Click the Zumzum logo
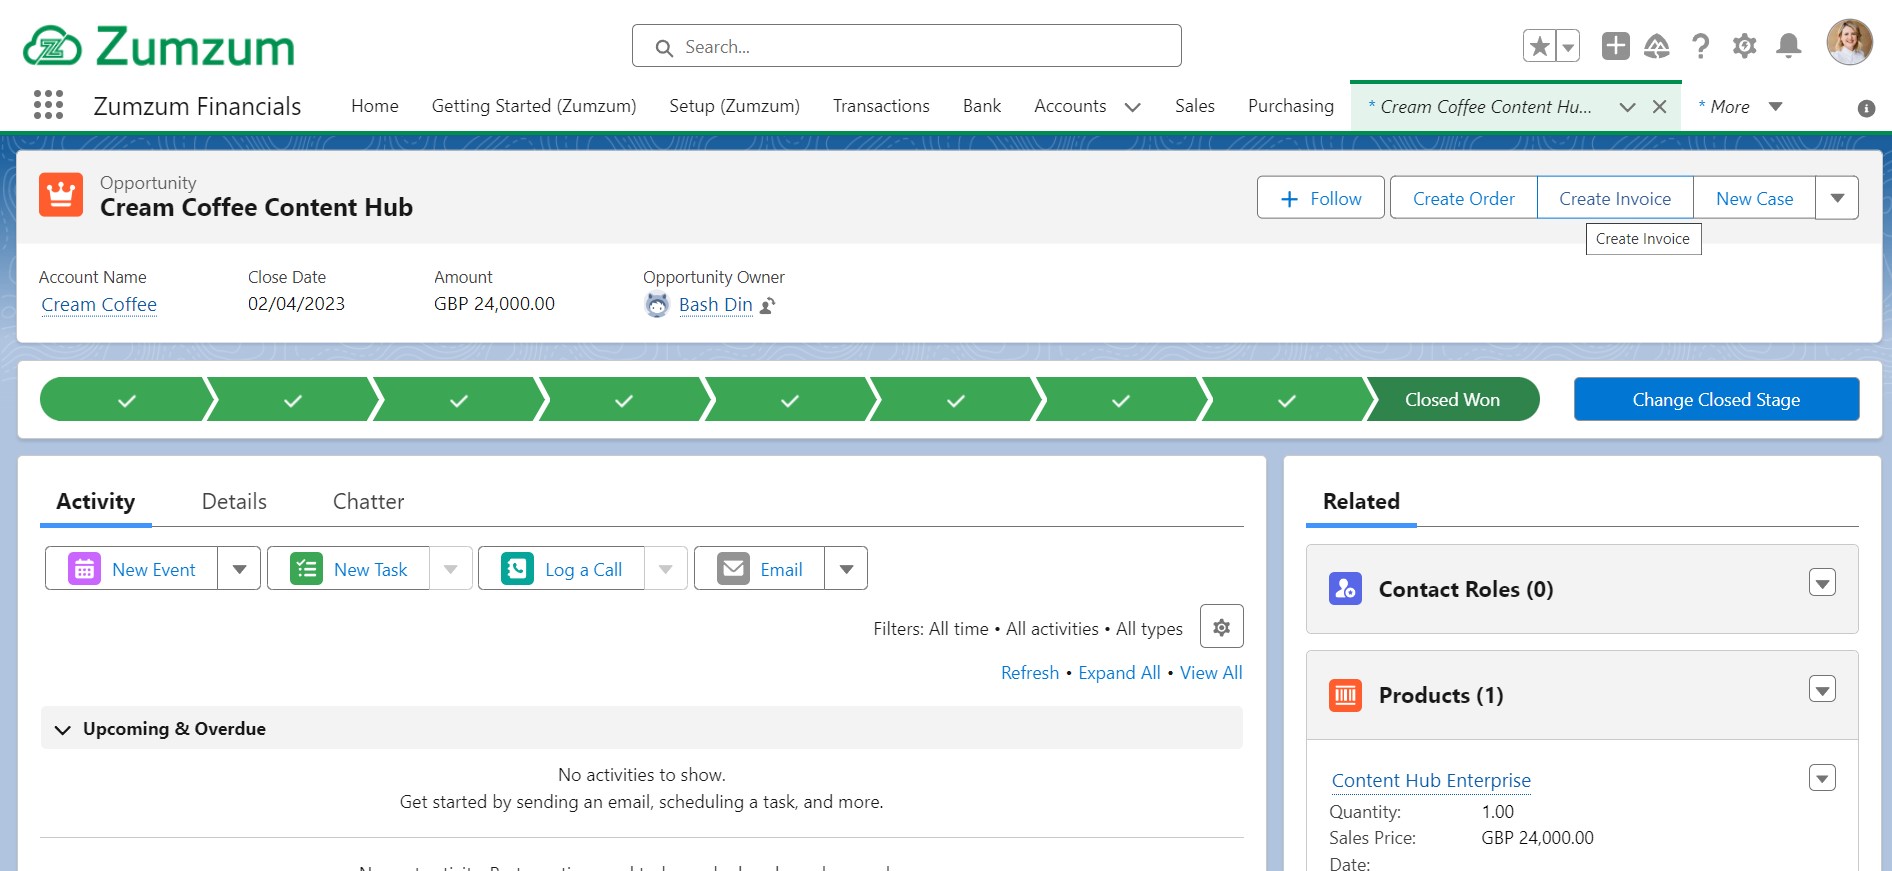Viewport: 1892px width, 871px height. click(159, 46)
